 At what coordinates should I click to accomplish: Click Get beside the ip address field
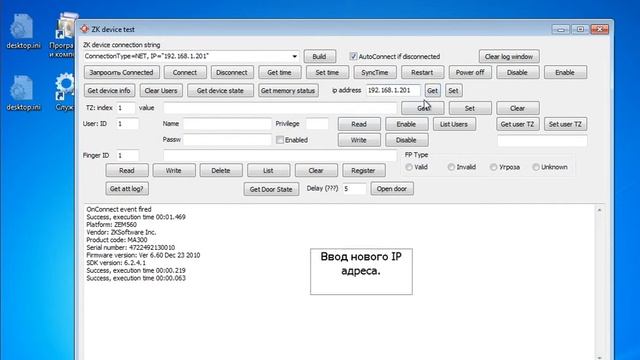[433, 91]
